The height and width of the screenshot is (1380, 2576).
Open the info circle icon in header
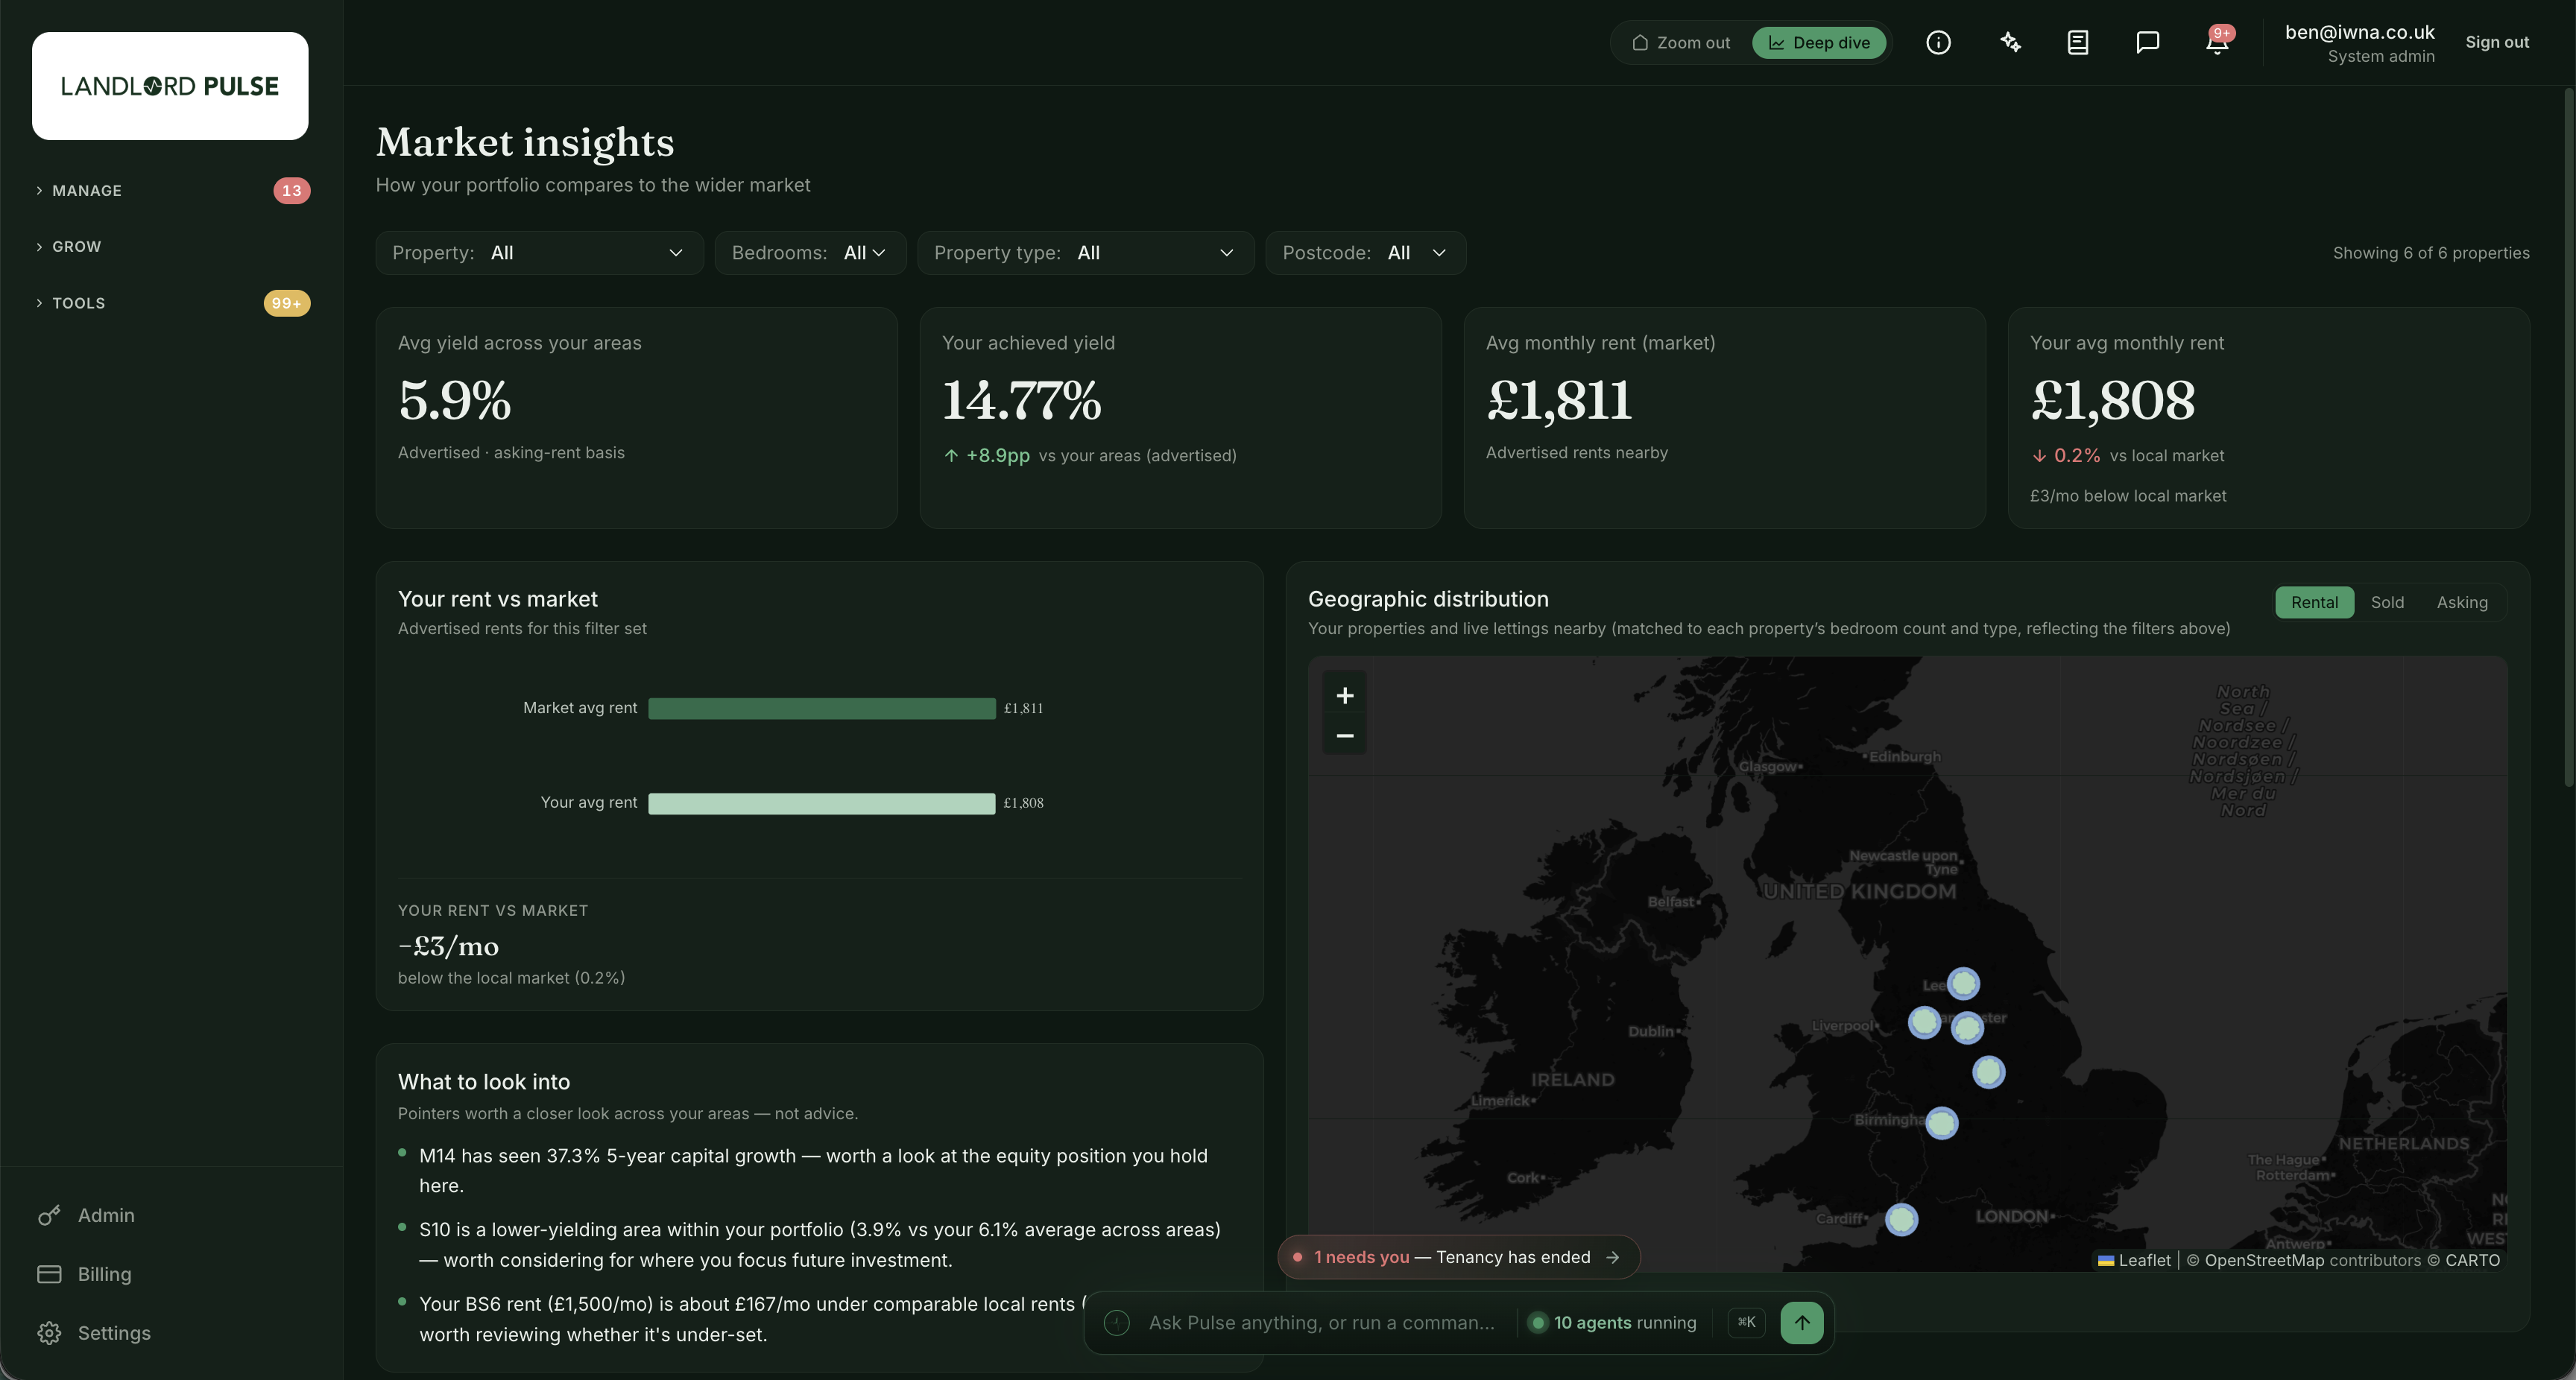pos(1938,42)
